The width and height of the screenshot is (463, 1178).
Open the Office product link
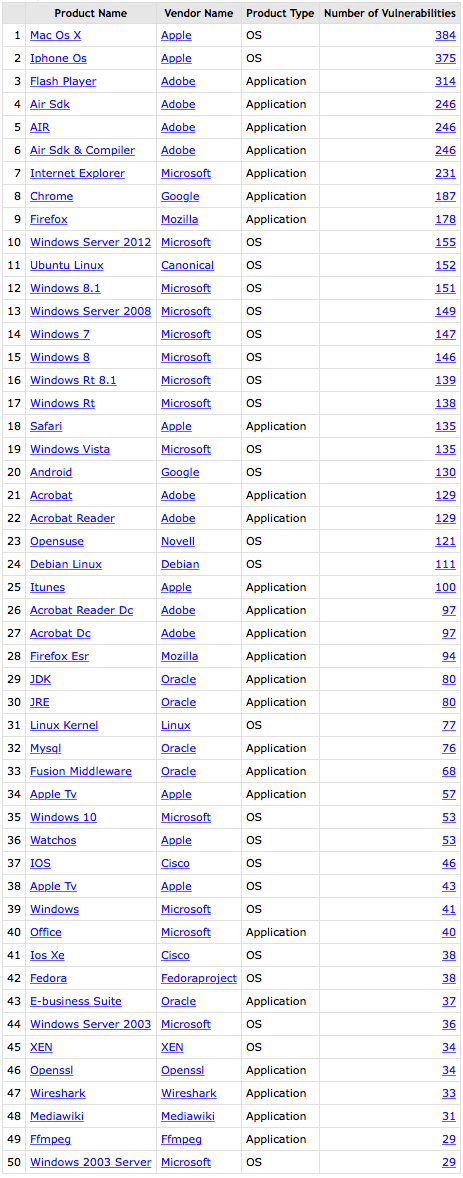tap(46, 932)
